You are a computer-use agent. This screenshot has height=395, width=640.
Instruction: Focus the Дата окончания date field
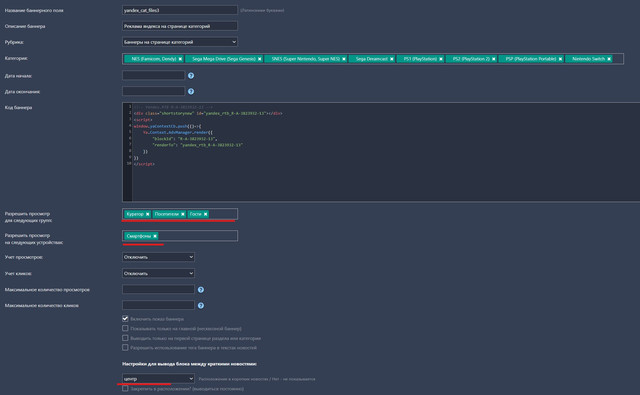(153, 91)
